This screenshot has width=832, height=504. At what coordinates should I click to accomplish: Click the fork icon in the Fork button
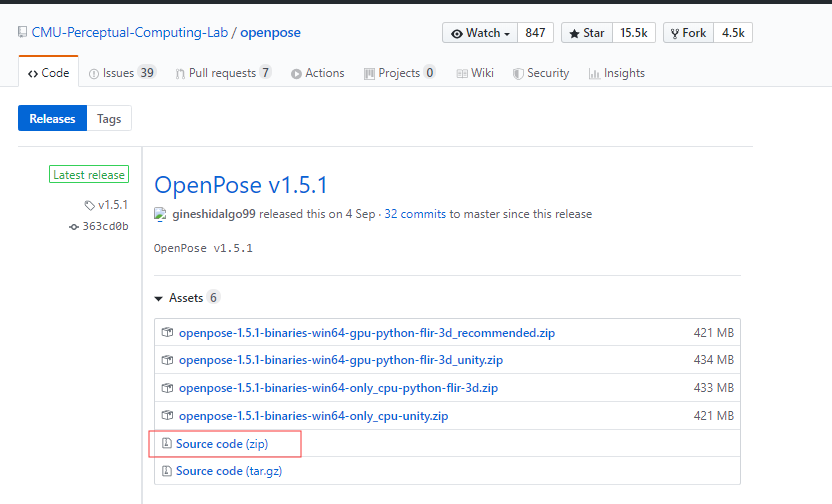click(x=675, y=33)
